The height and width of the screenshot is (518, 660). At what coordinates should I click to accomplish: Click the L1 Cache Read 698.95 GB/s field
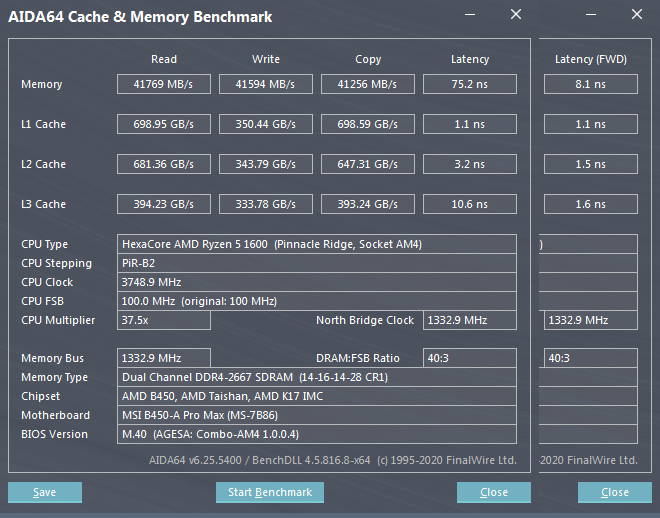(x=164, y=124)
